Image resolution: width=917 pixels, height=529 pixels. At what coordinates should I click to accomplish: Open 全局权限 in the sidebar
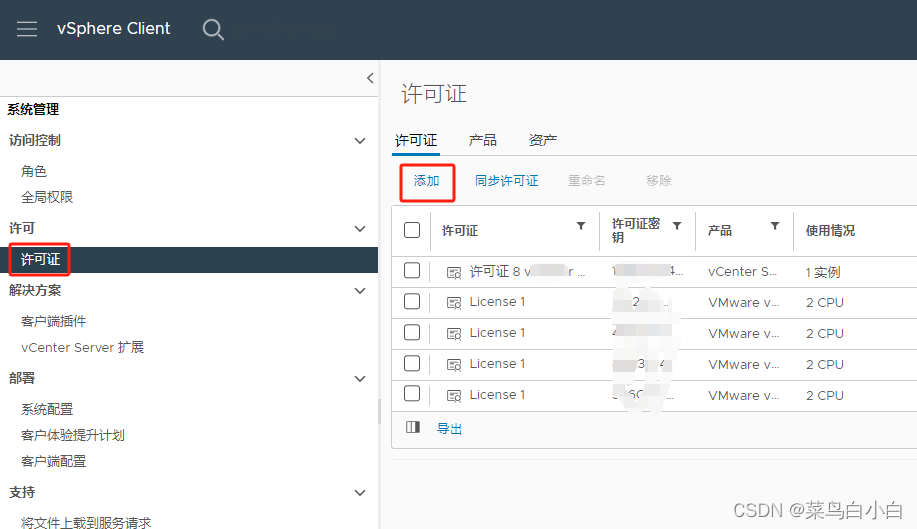[x=47, y=198]
